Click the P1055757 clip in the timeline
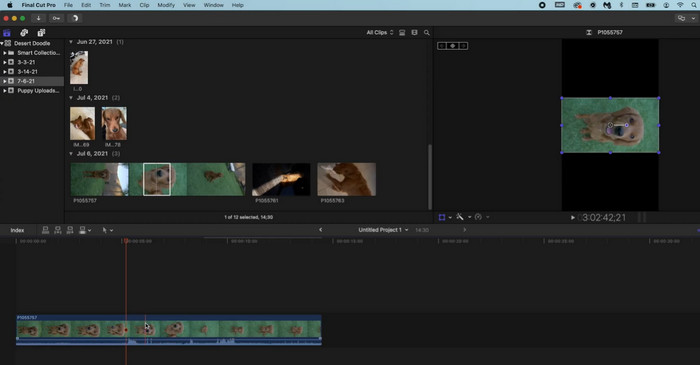The height and width of the screenshot is (365, 700). [x=169, y=330]
